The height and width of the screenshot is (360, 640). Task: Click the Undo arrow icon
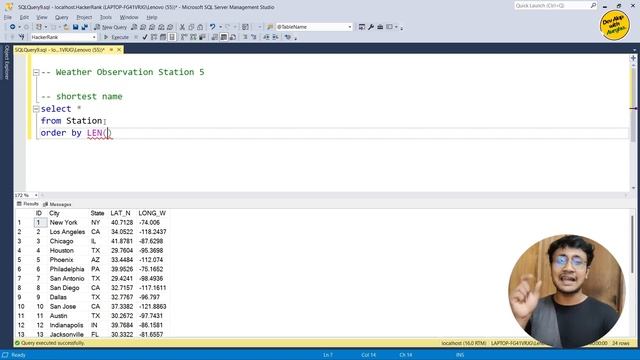click(x=213, y=27)
